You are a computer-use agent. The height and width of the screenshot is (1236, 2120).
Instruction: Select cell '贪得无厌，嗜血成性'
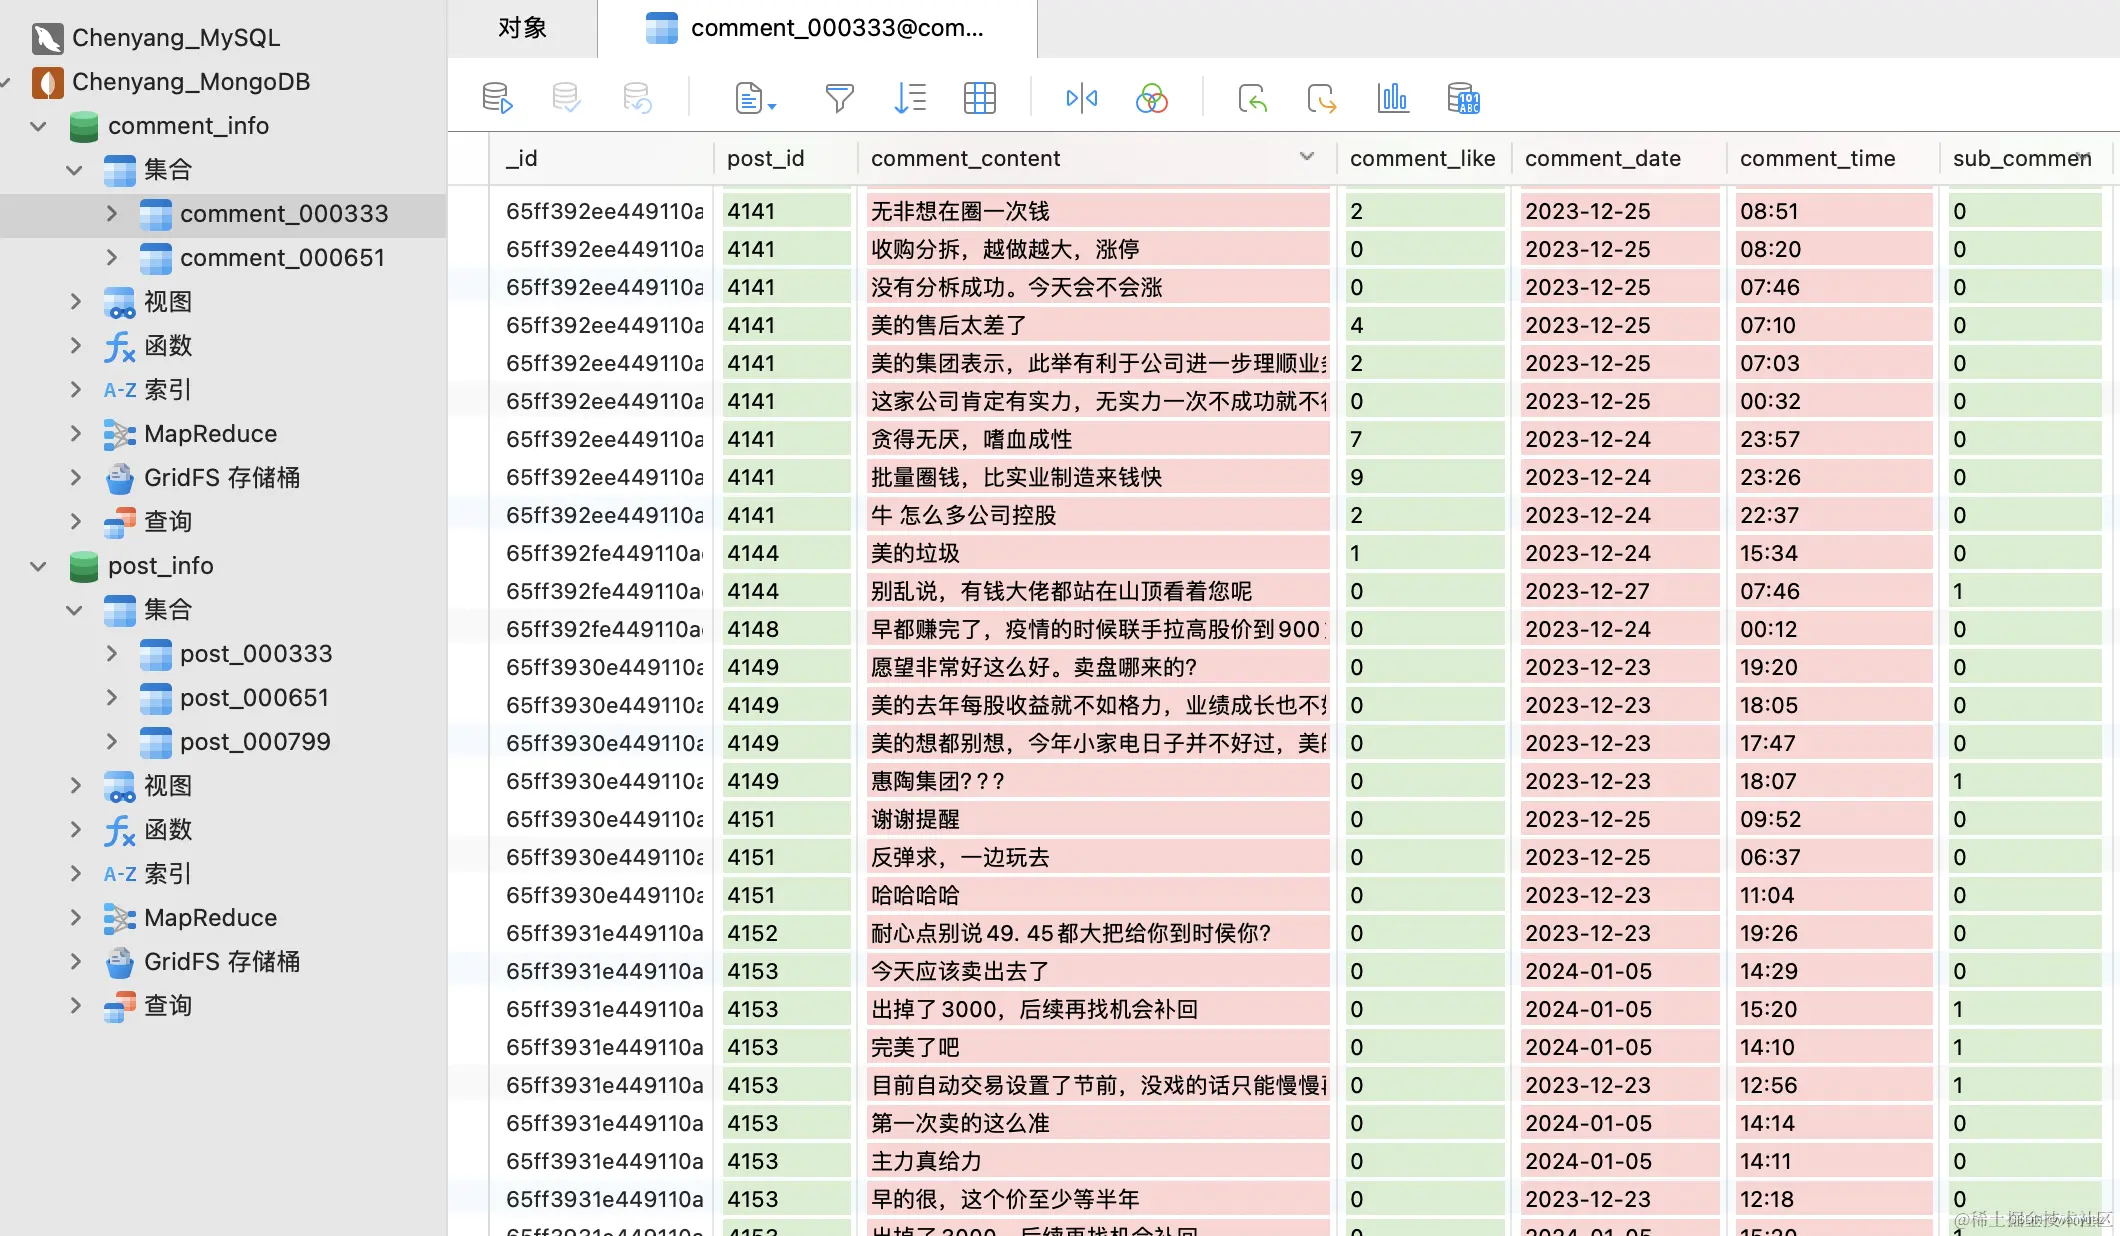1097,439
